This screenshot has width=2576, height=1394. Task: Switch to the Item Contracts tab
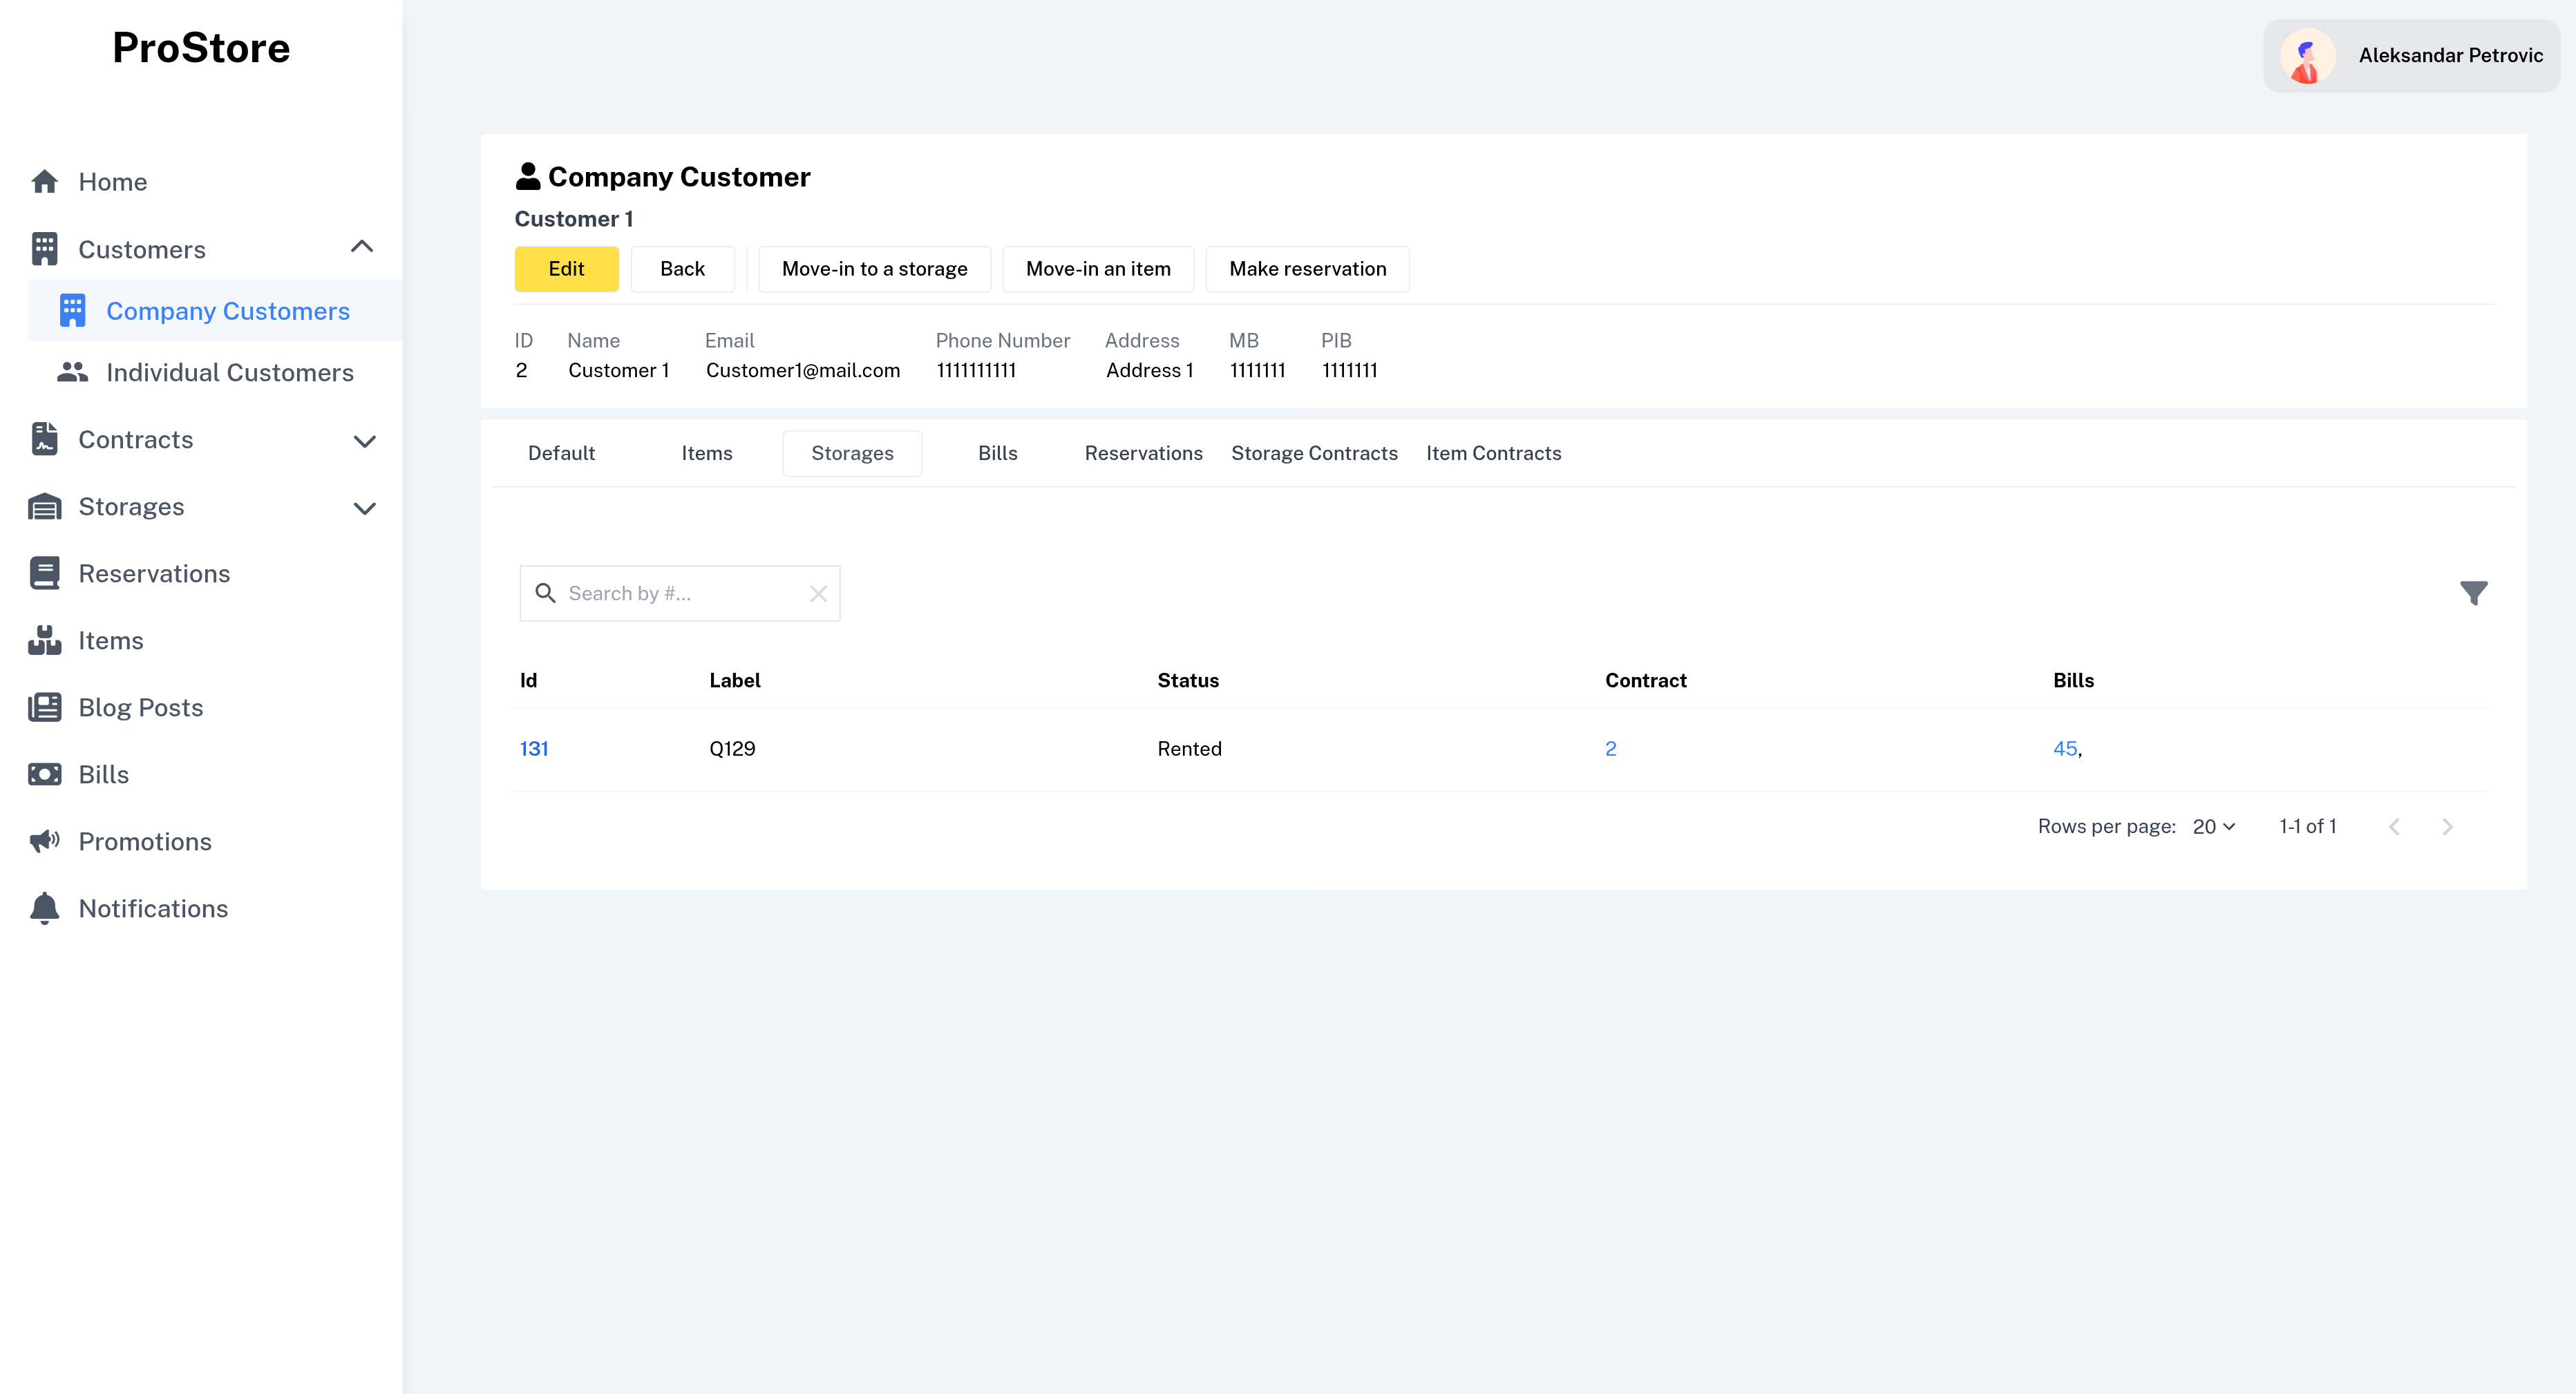(x=1493, y=453)
